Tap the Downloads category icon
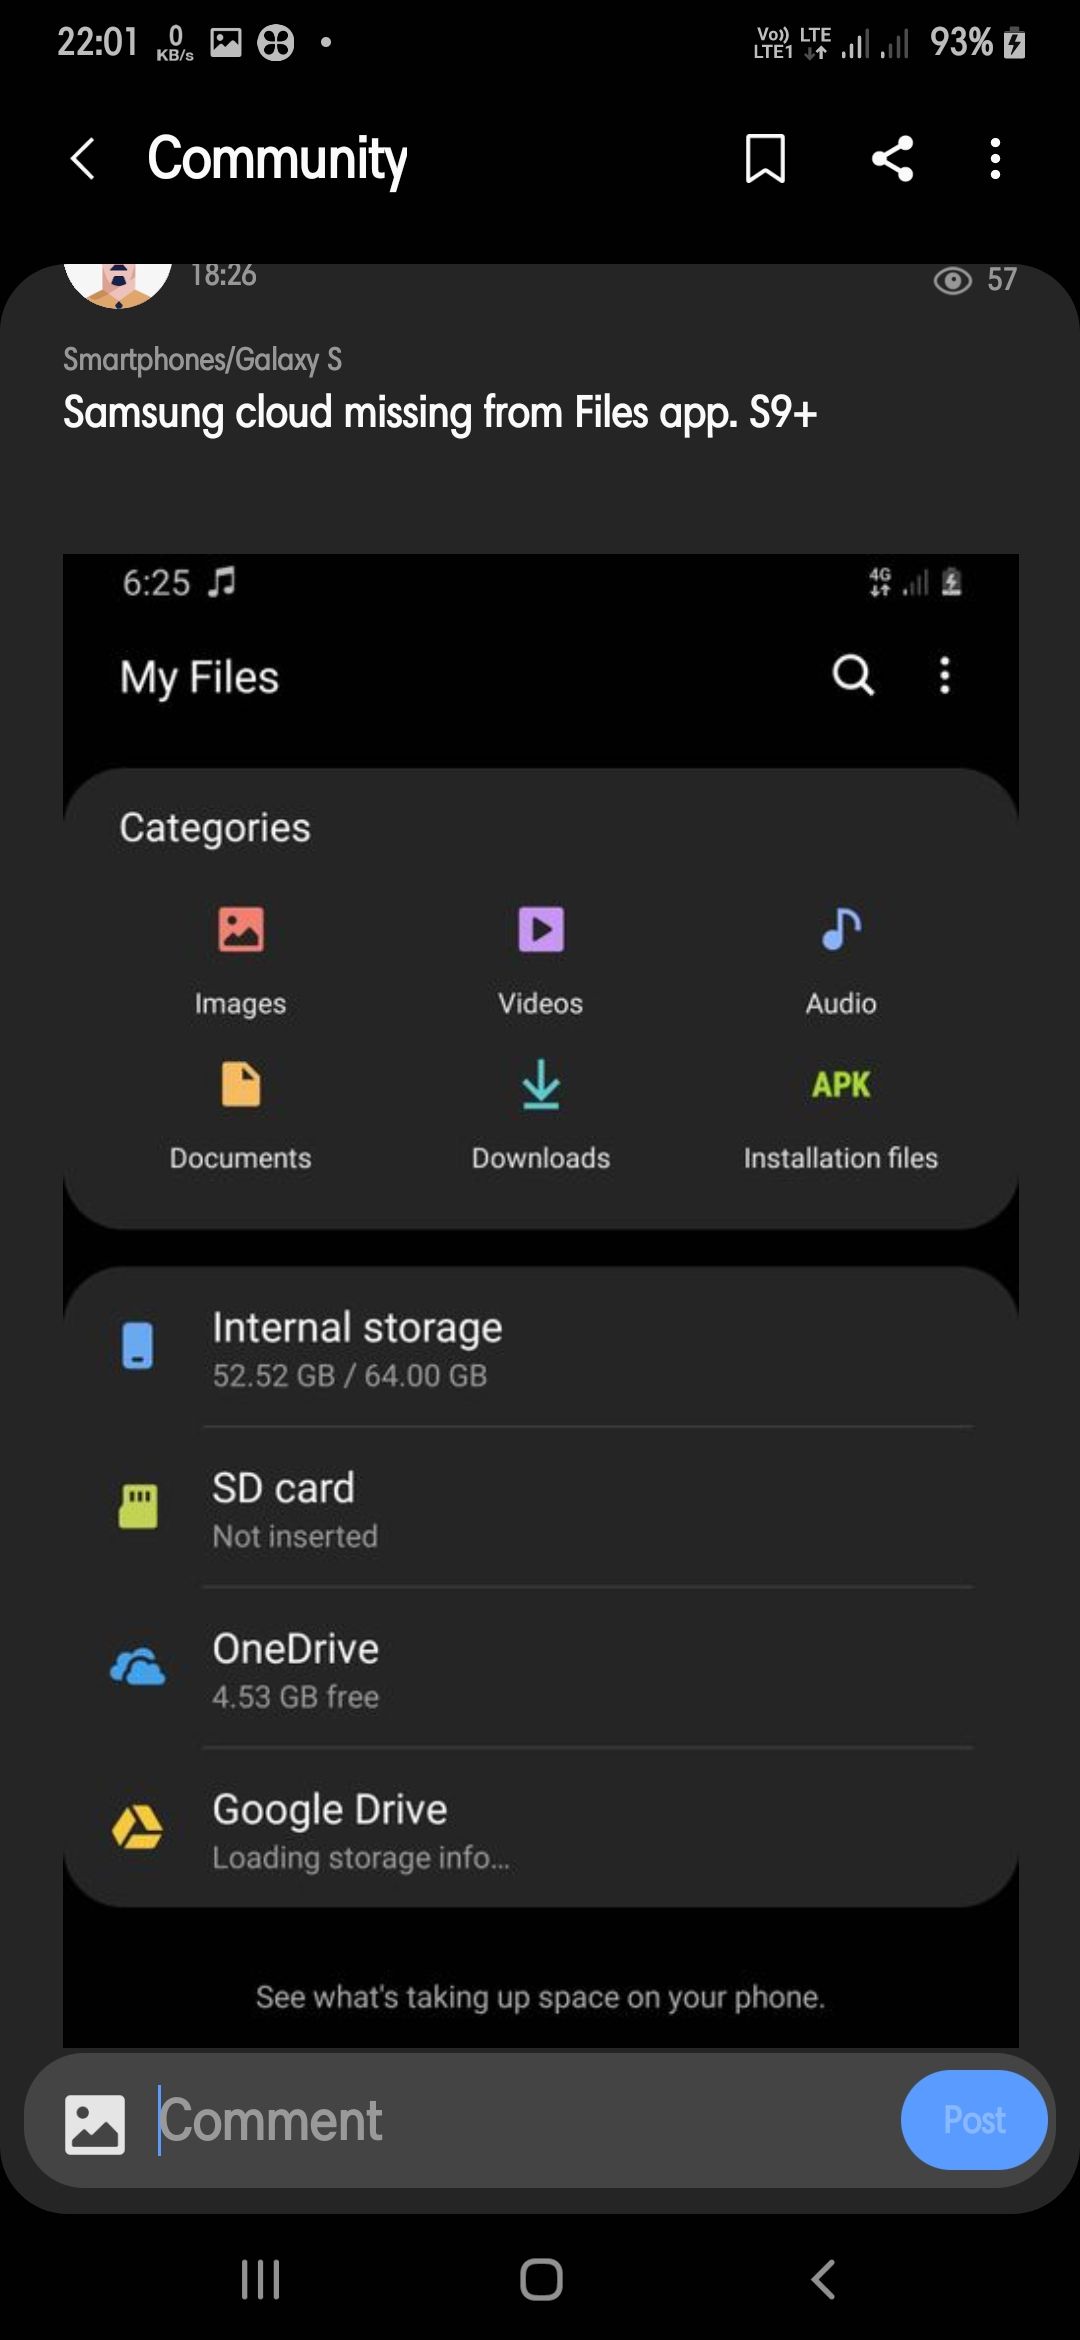Screen dimensions: 1080x2340 (x=541, y=1085)
